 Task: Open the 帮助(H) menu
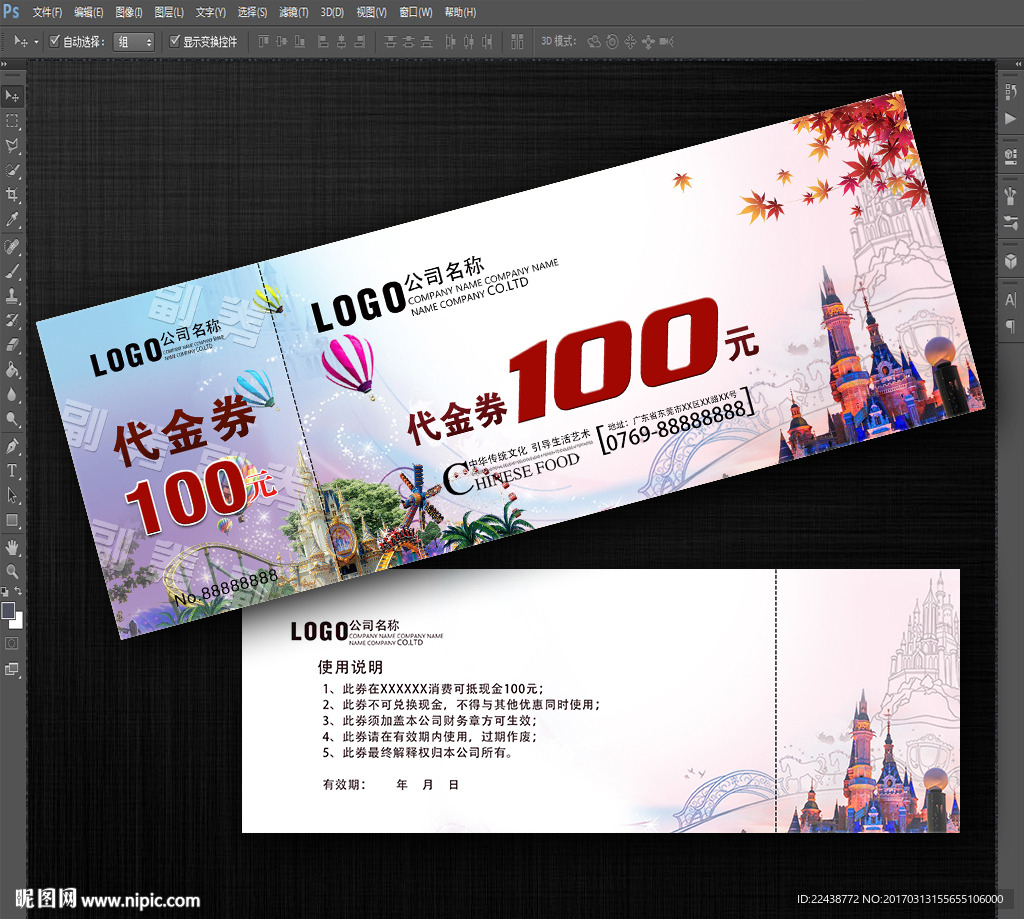[460, 12]
